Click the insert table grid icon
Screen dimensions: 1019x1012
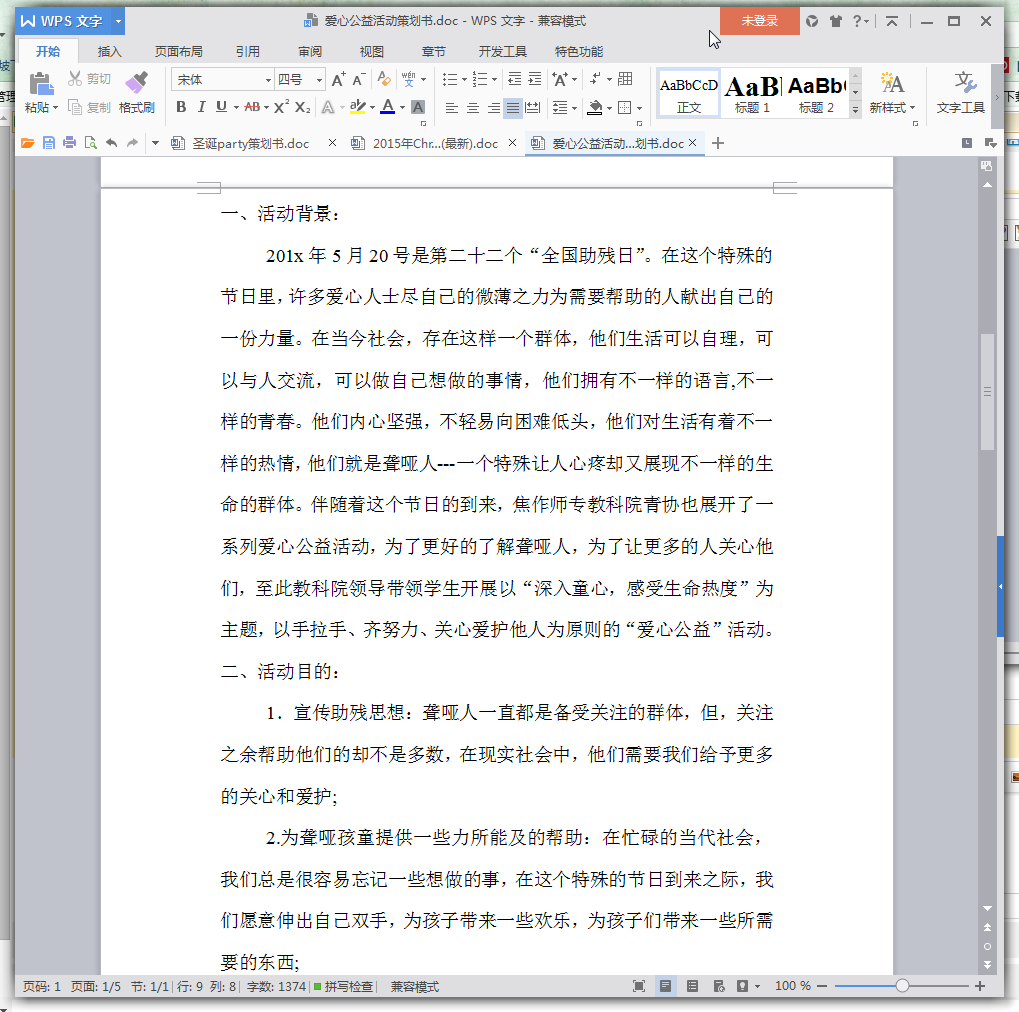pyautogui.click(x=625, y=79)
